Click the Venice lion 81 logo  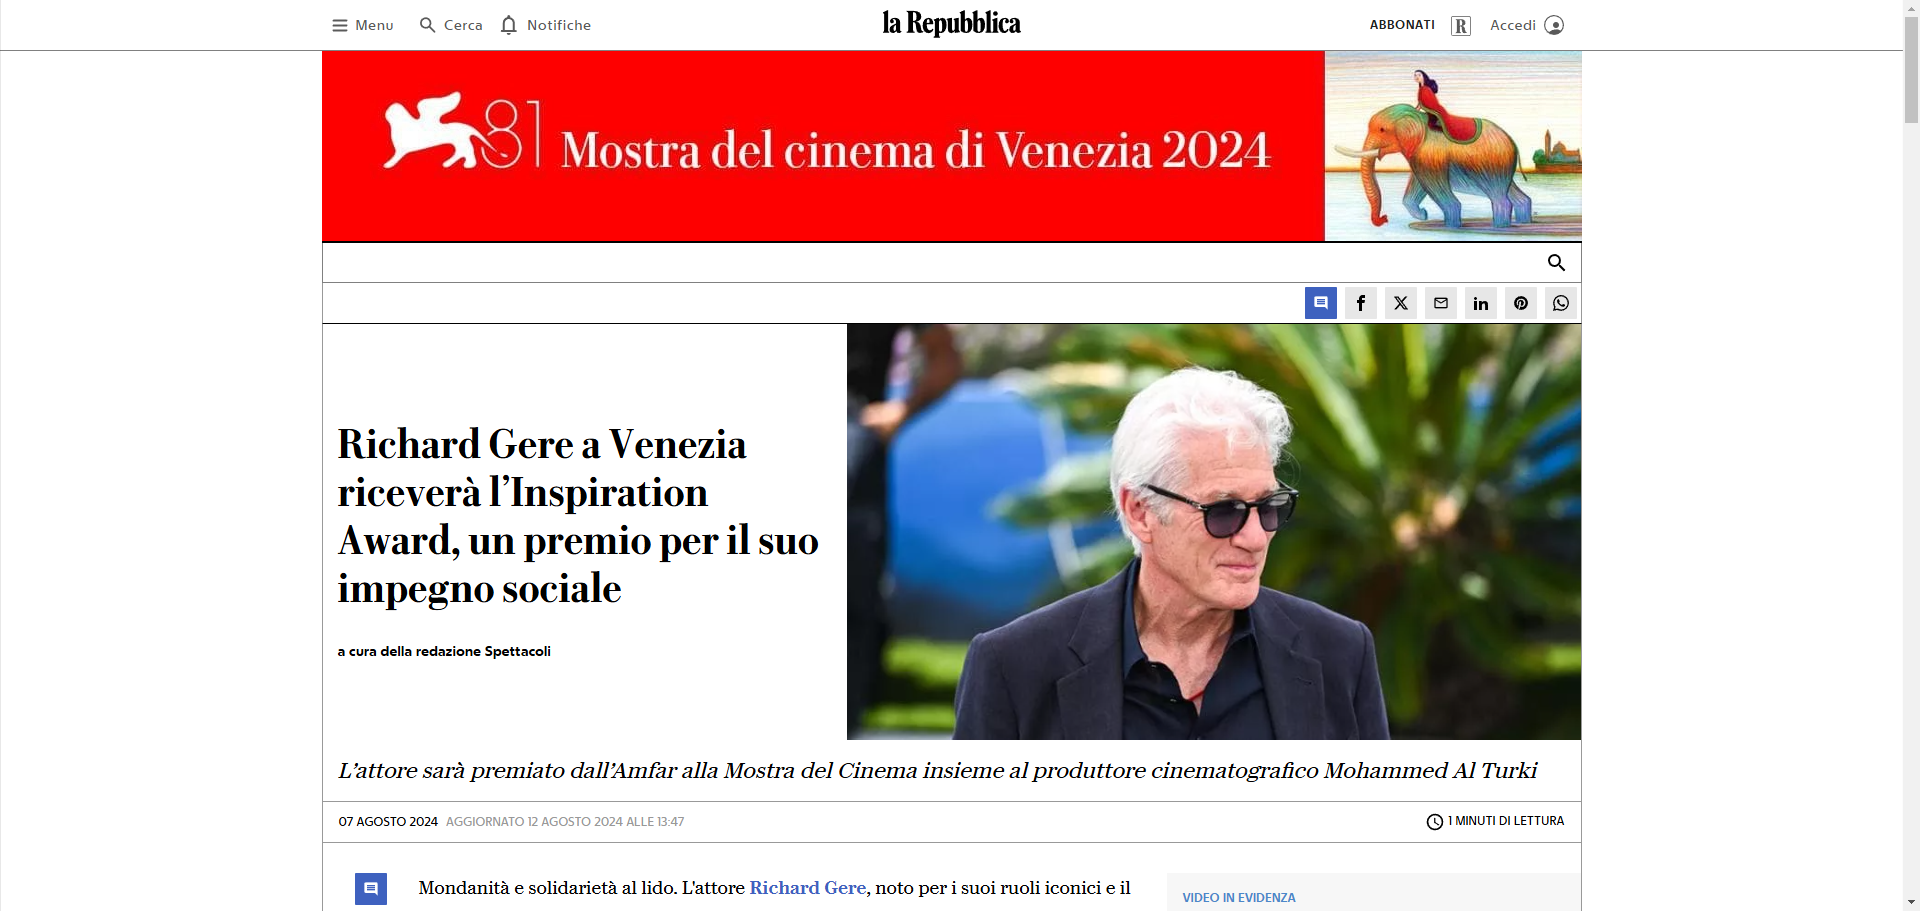click(462, 133)
